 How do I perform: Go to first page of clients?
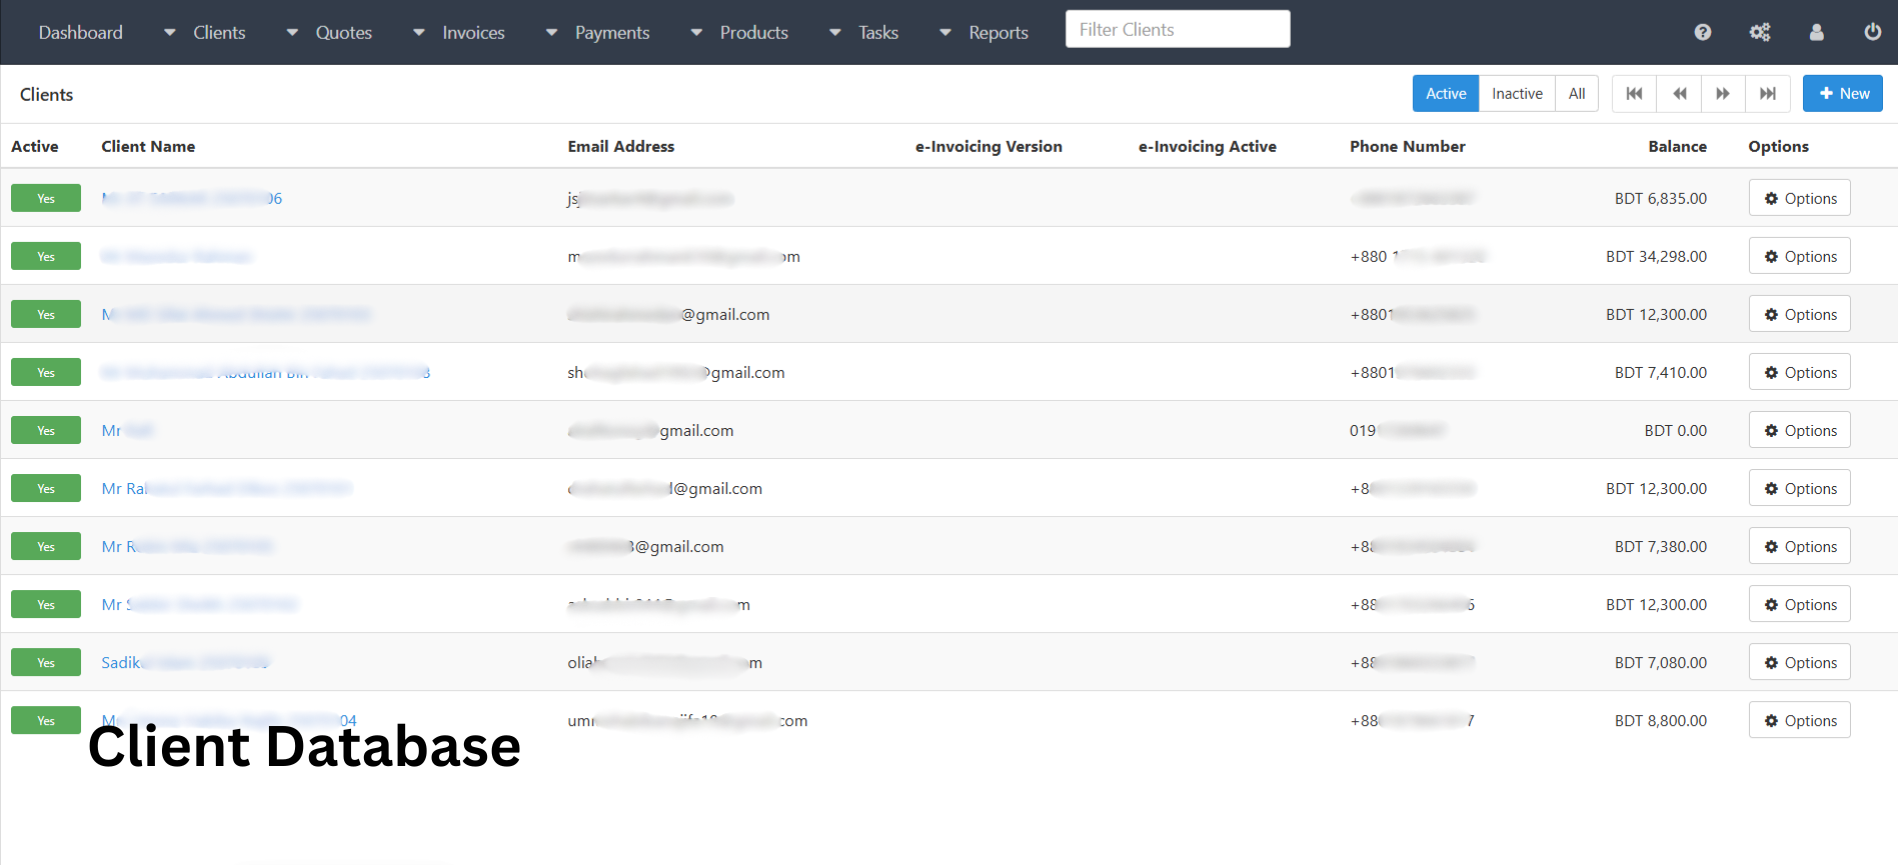coord(1634,94)
